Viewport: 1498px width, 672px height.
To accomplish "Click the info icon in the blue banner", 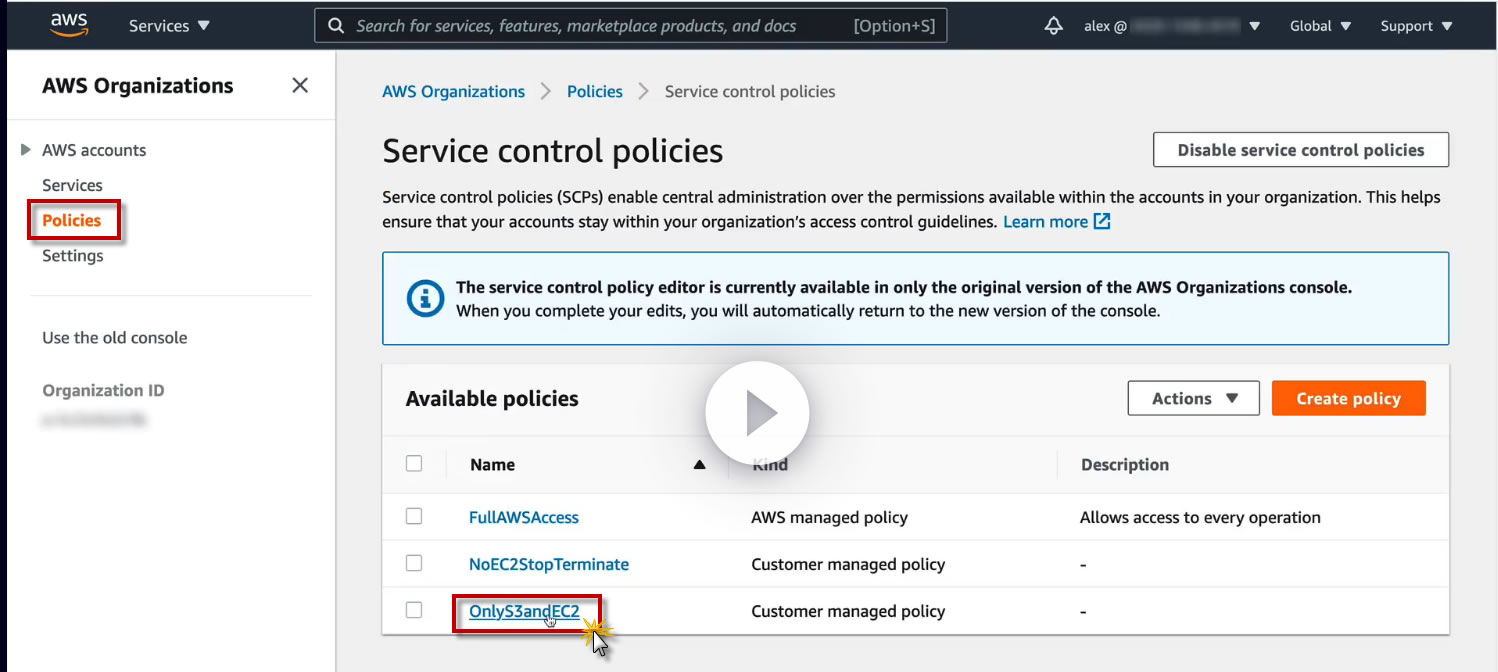I will pyautogui.click(x=426, y=298).
